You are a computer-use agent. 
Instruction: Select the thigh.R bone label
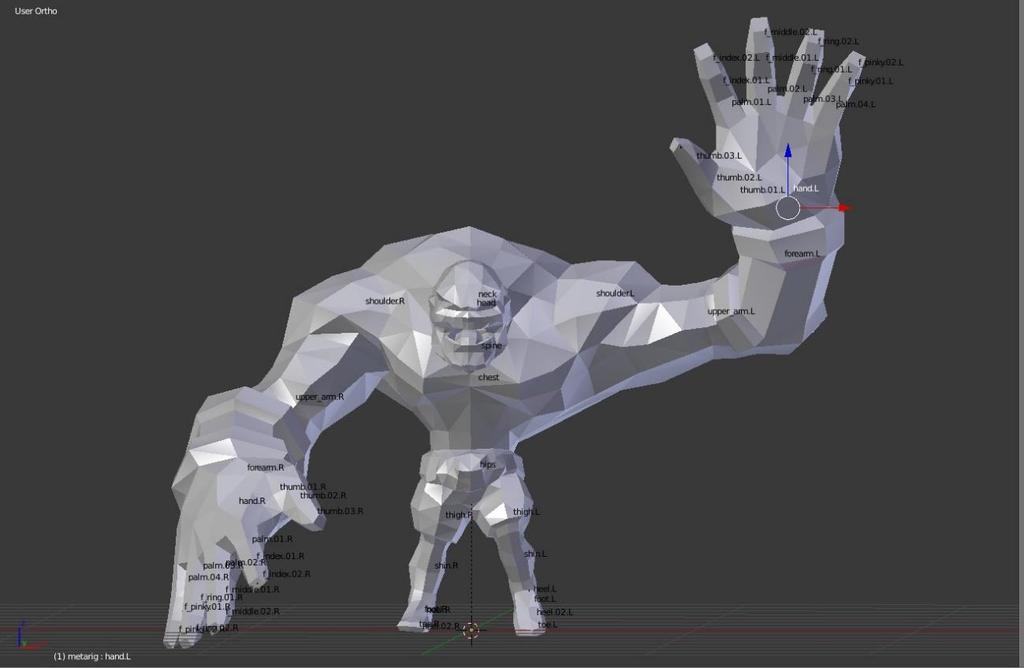click(458, 515)
